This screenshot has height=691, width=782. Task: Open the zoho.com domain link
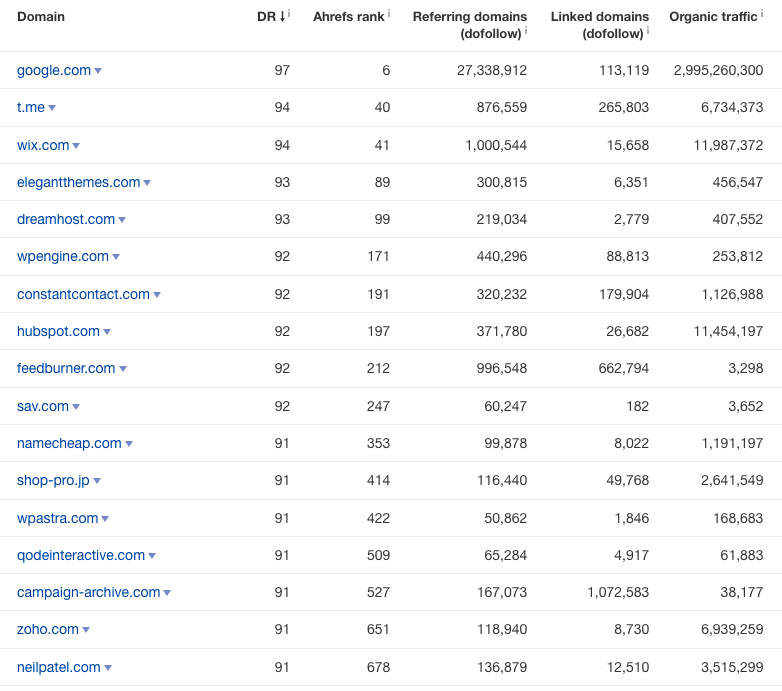click(x=48, y=629)
